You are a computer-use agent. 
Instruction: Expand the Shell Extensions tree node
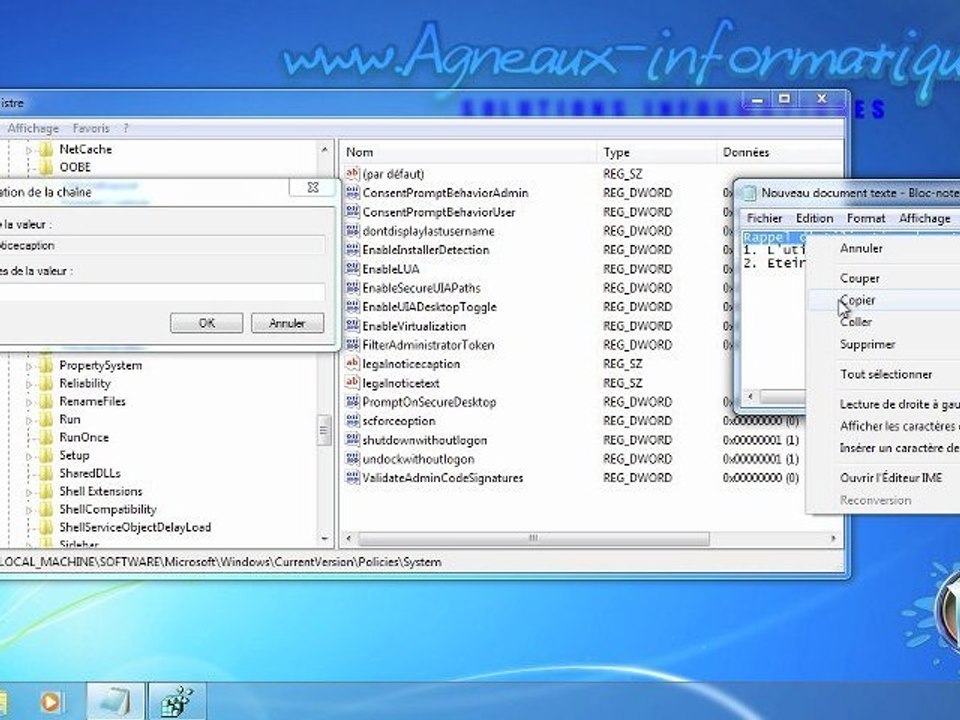point(28,492)
